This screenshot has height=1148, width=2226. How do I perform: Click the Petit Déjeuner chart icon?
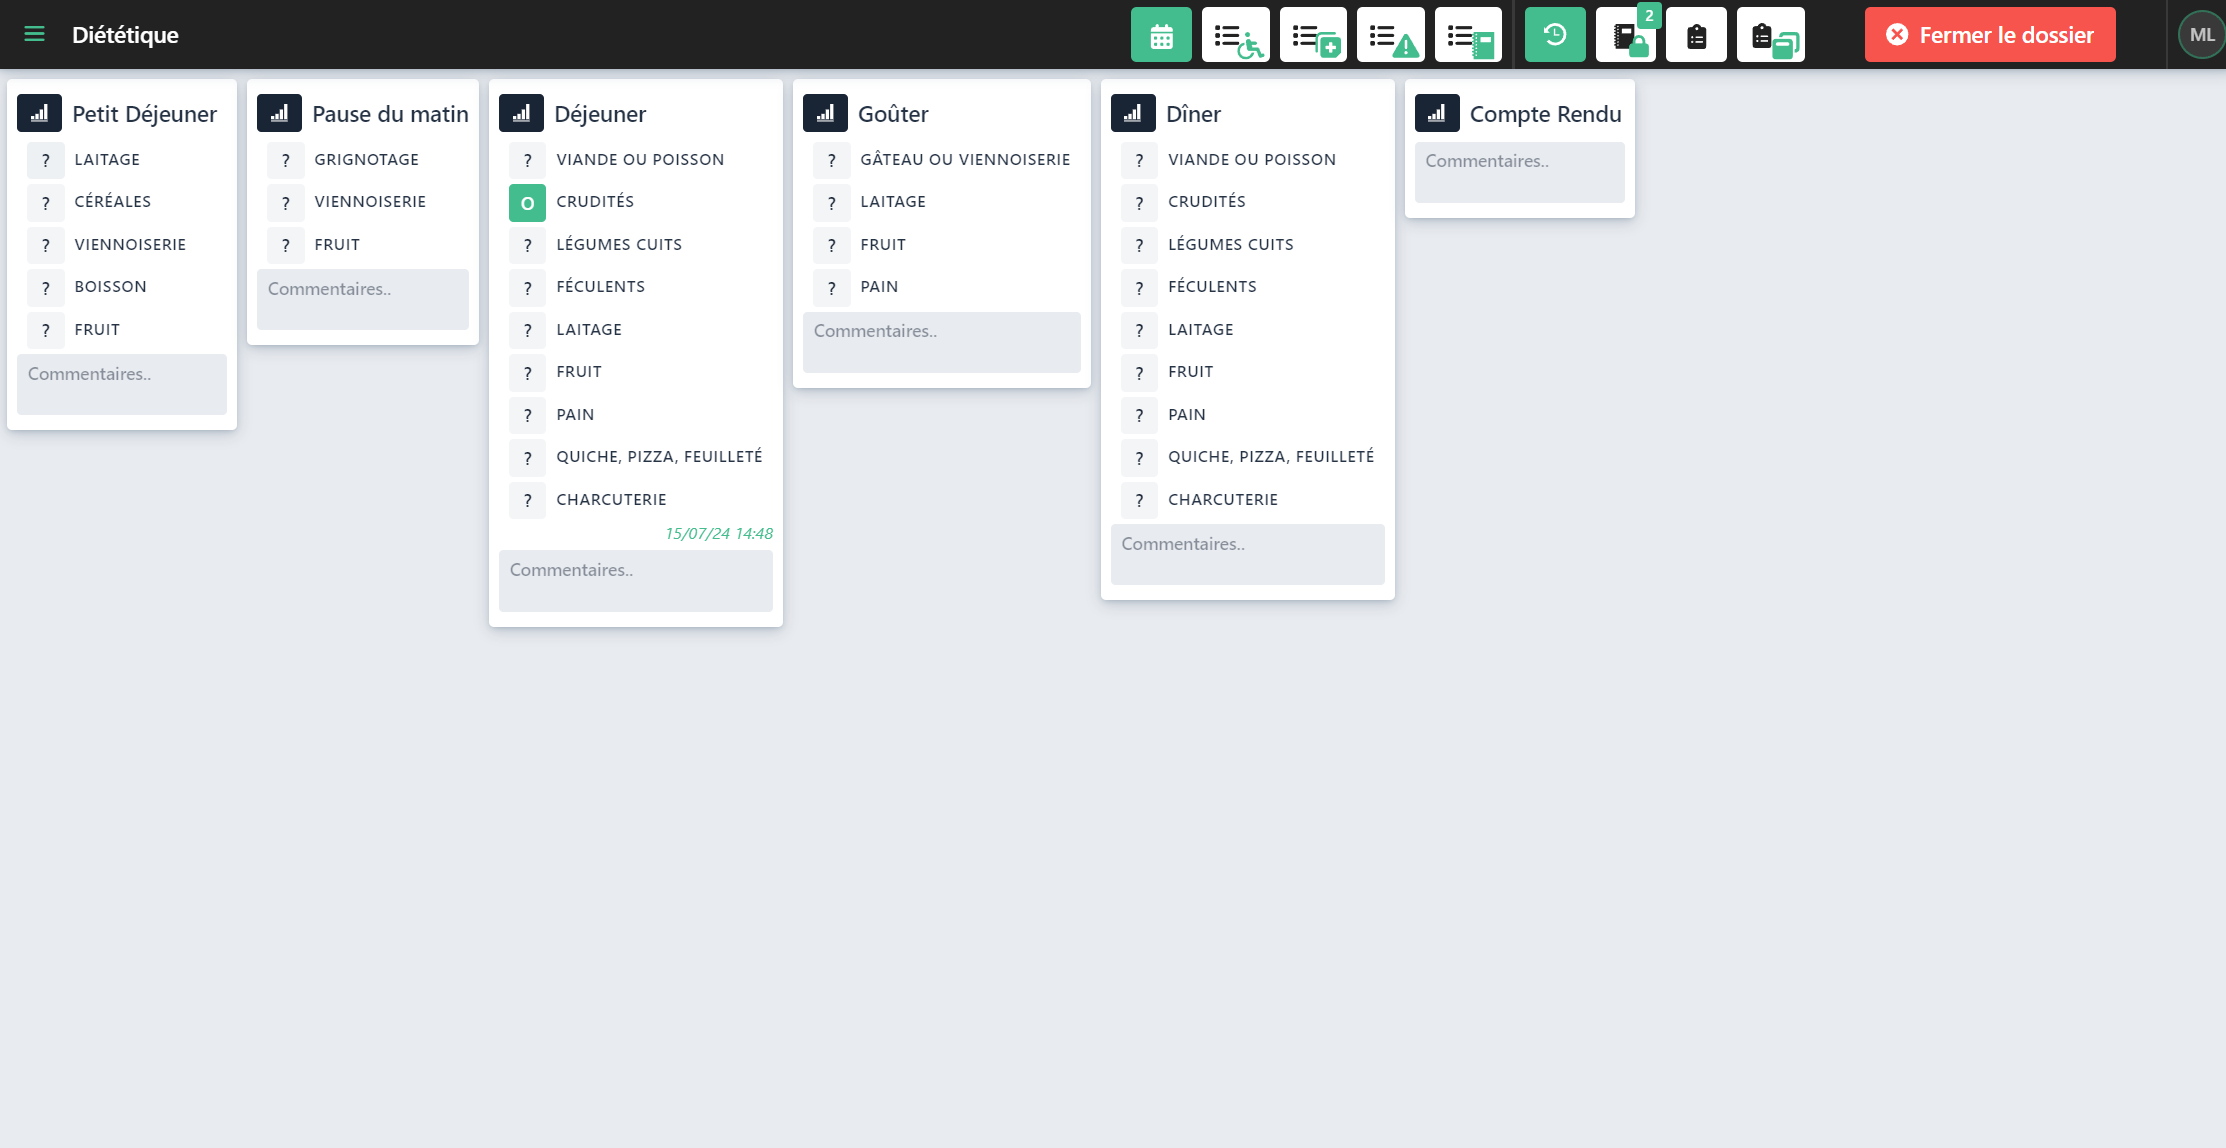tap(39, 113)
